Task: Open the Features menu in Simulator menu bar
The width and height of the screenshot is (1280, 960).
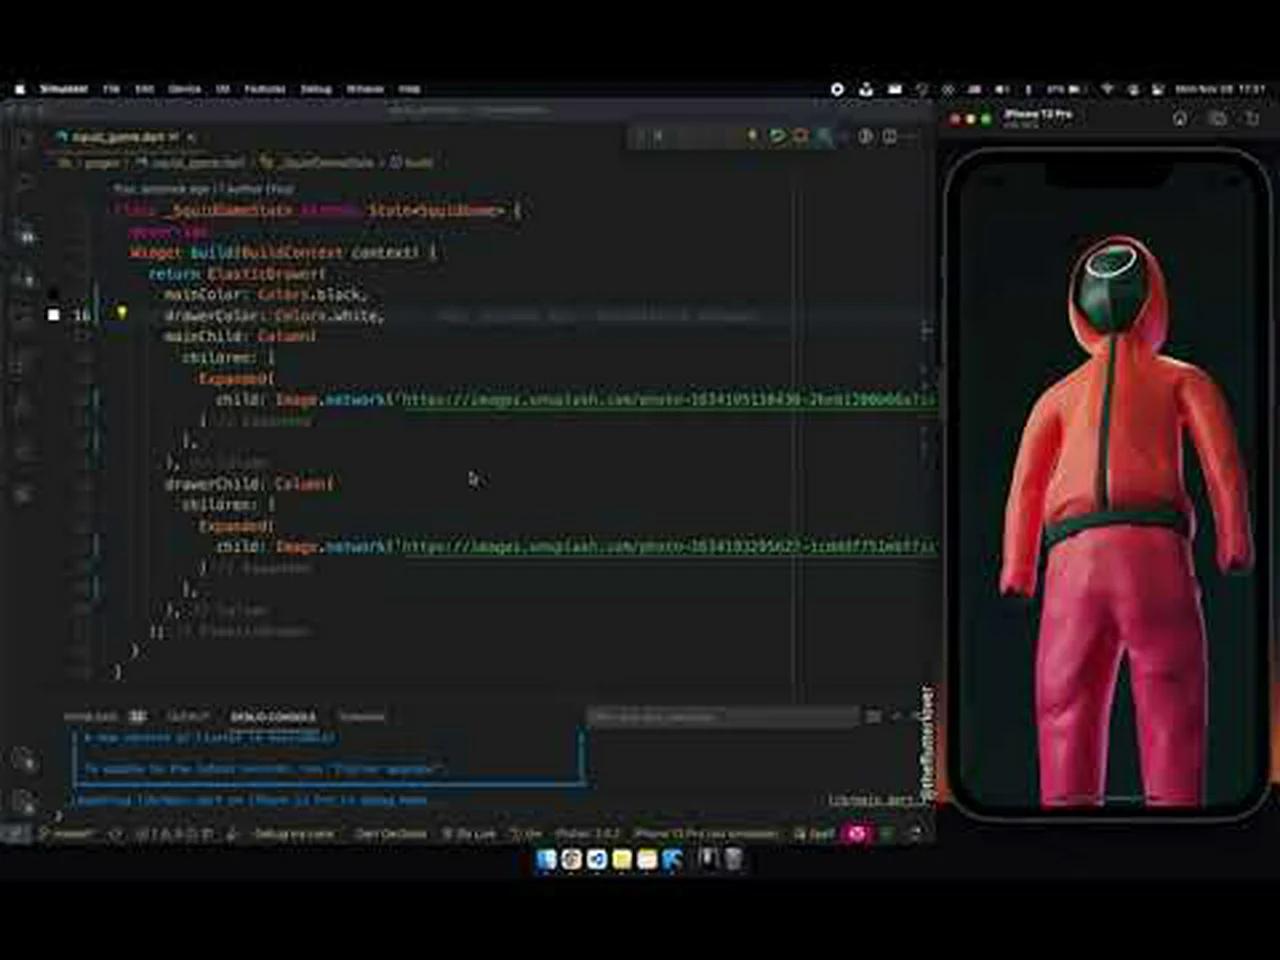Action: click(x=265, y=89)
